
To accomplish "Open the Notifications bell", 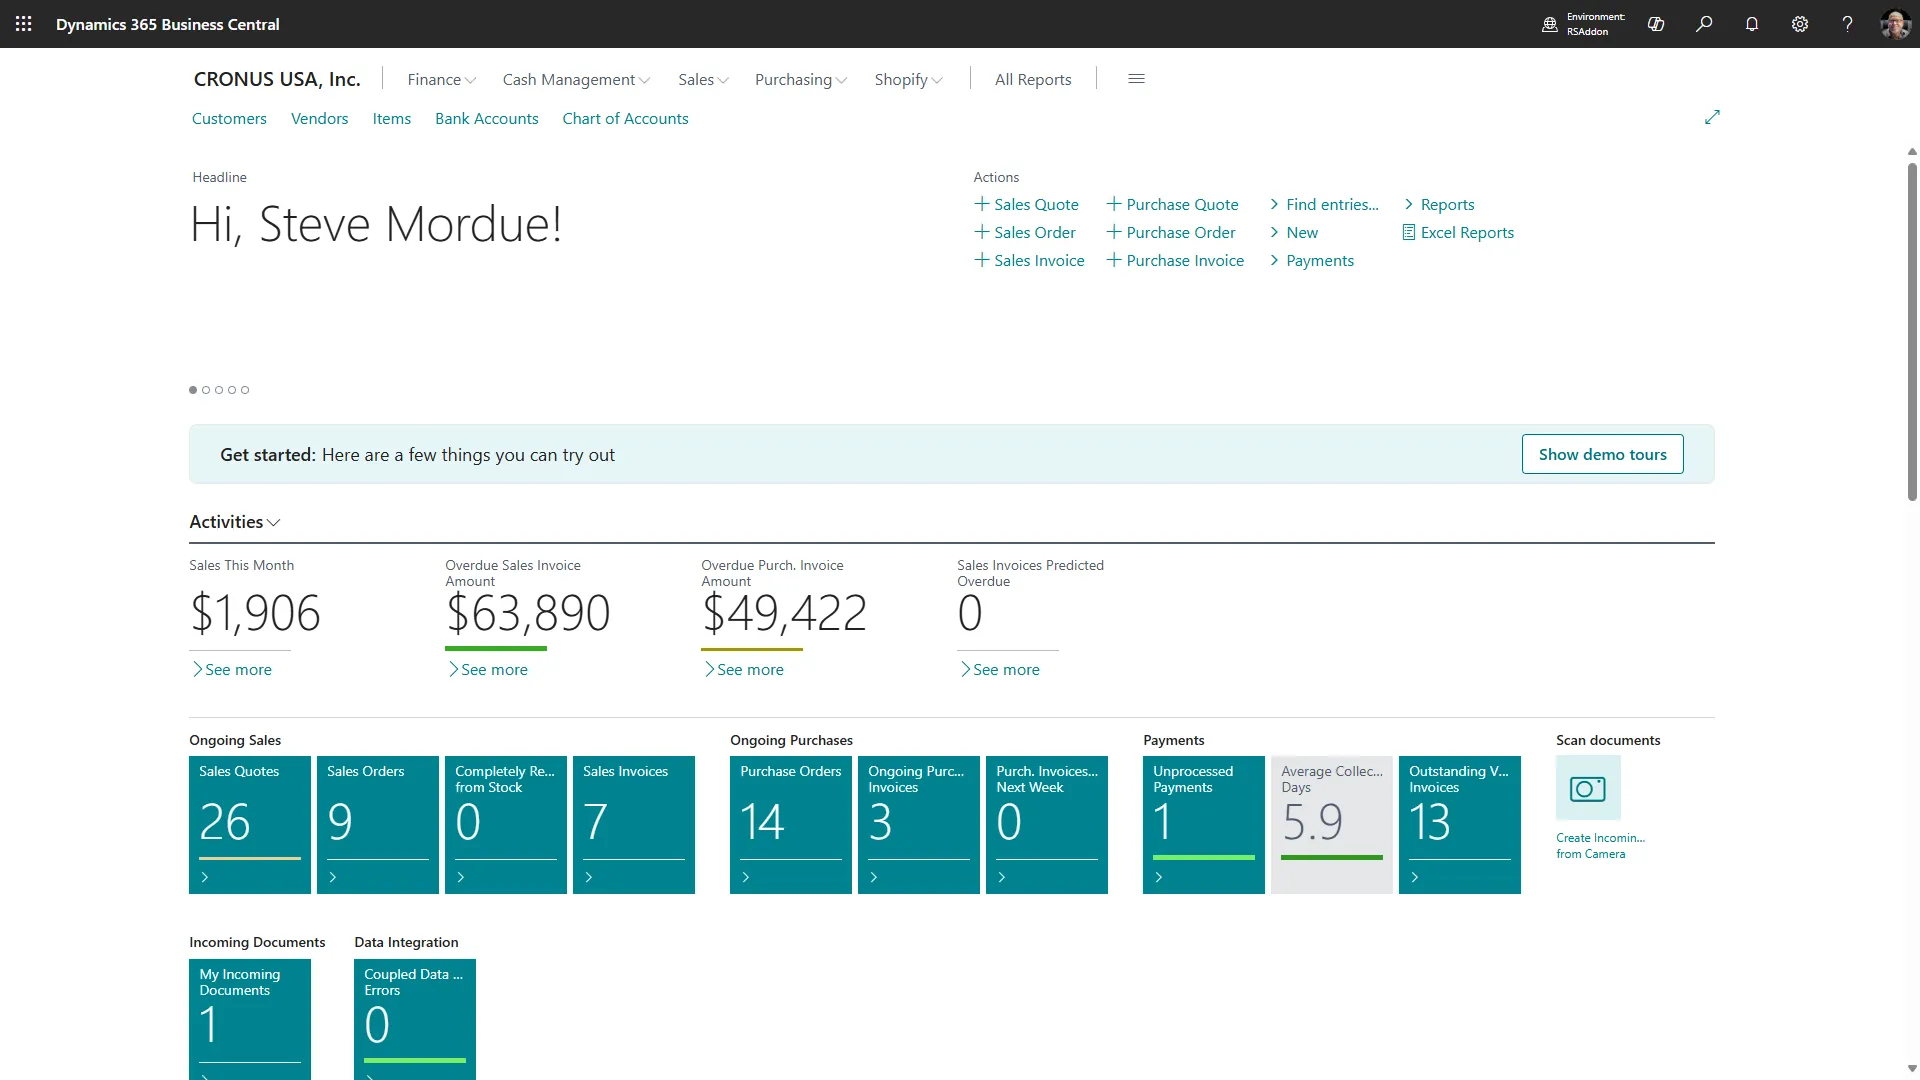I will (1752, 24).
